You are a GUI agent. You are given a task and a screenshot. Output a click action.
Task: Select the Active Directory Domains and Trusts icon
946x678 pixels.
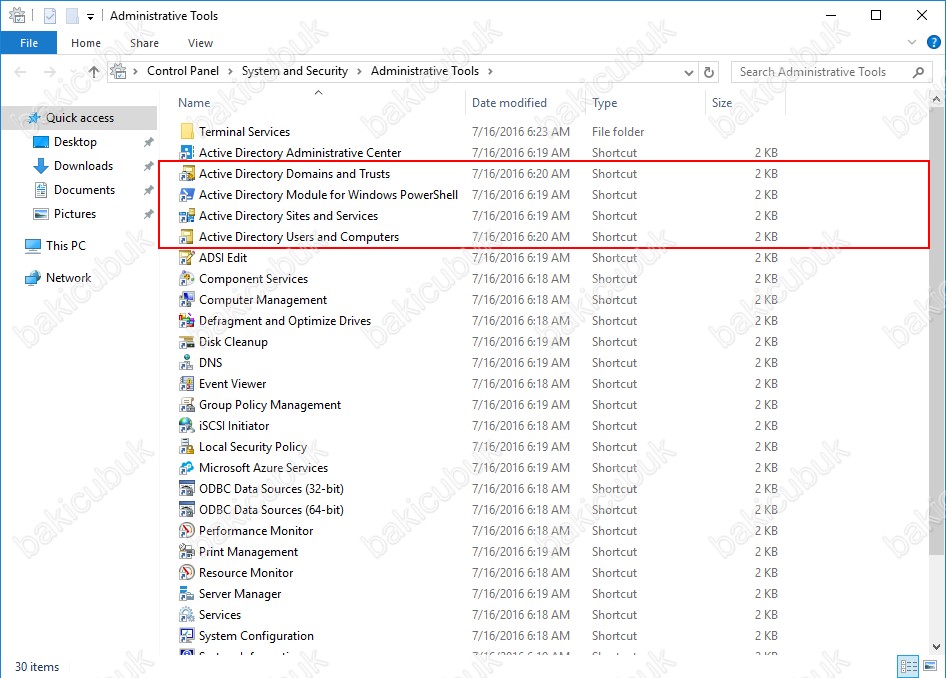point(187,174)
